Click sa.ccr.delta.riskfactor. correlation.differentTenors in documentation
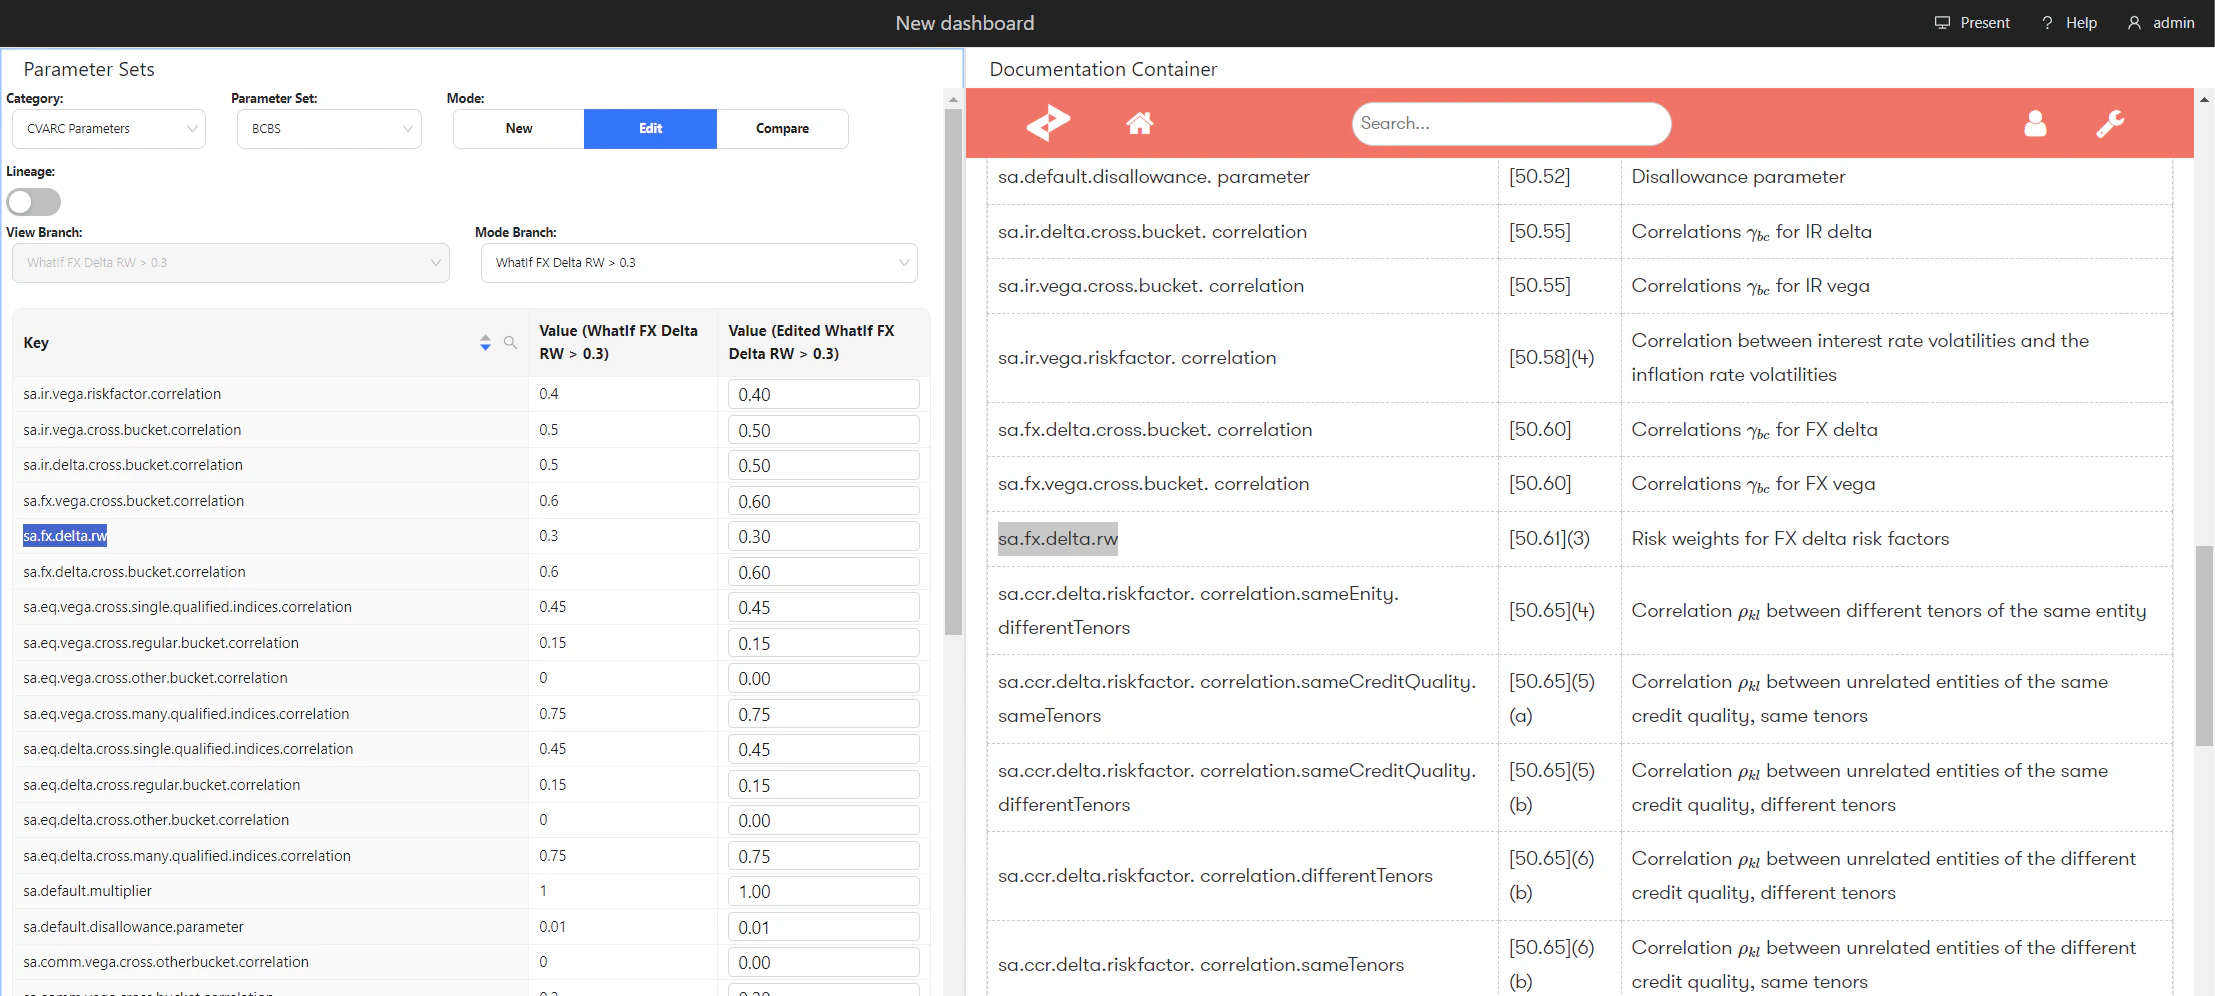The height and width of the screenshot is (996, 2215). [1215, 875]
